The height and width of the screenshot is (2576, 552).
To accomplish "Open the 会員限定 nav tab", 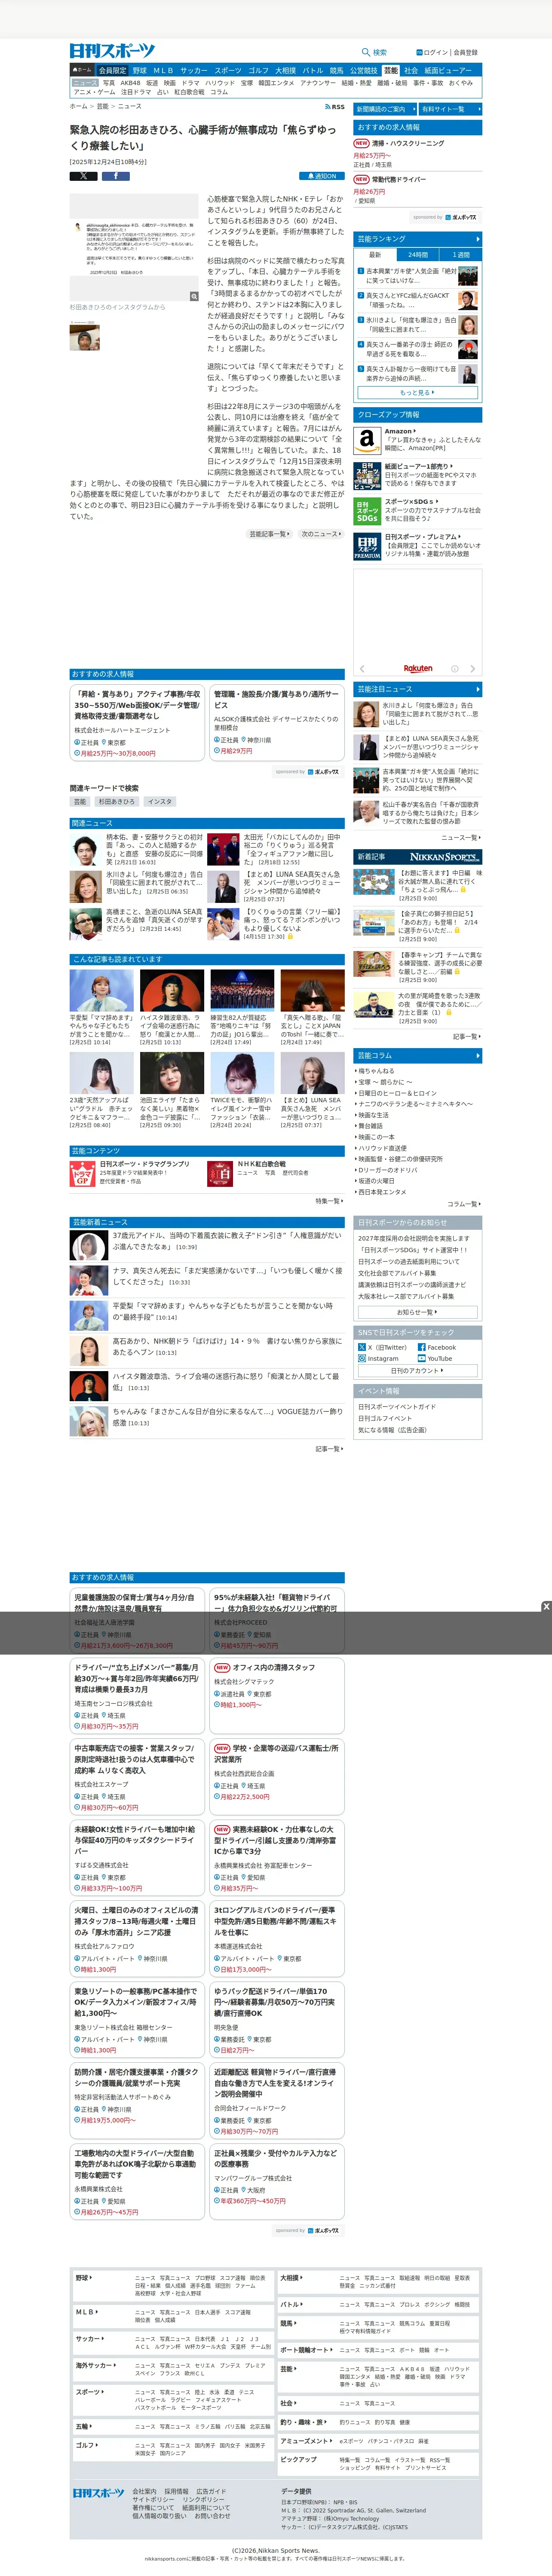I will pyautogui.click(x=112, y=71).
